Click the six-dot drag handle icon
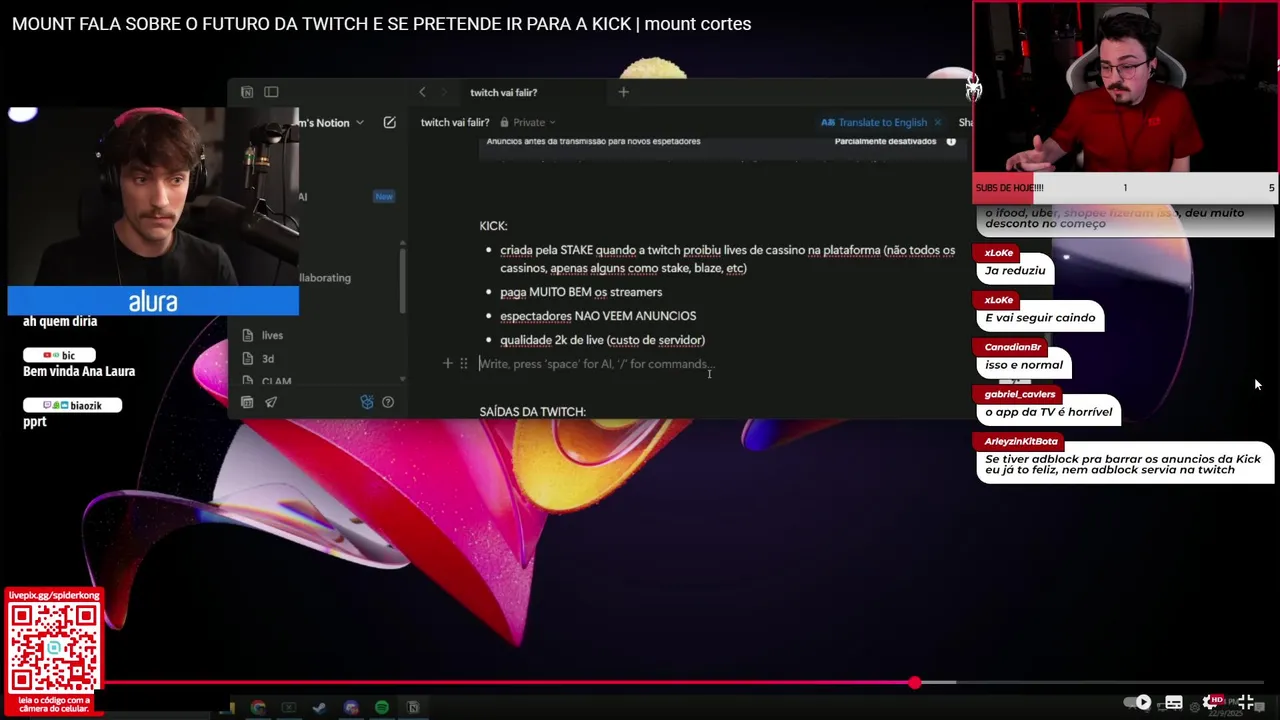The height and width of the screenshot is (720, 1280). tap(463, 364)
